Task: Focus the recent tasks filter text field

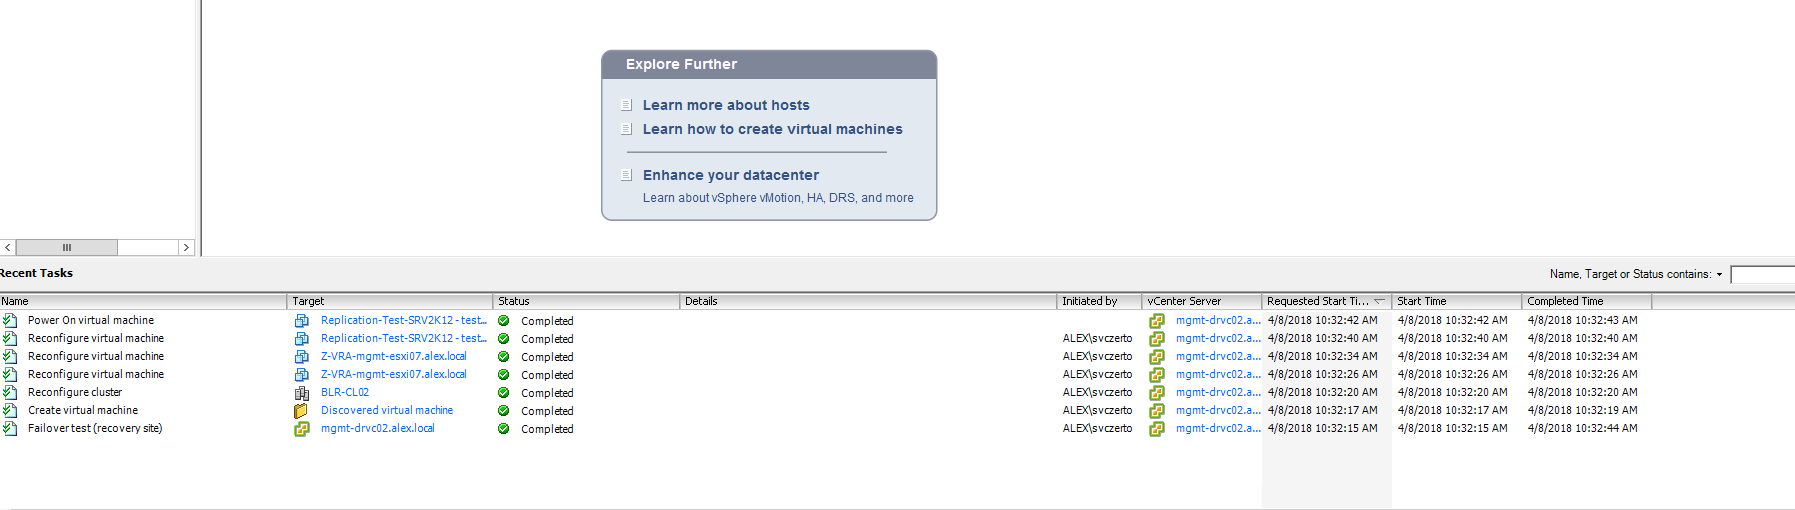Action: click(x=1762, y=274)
